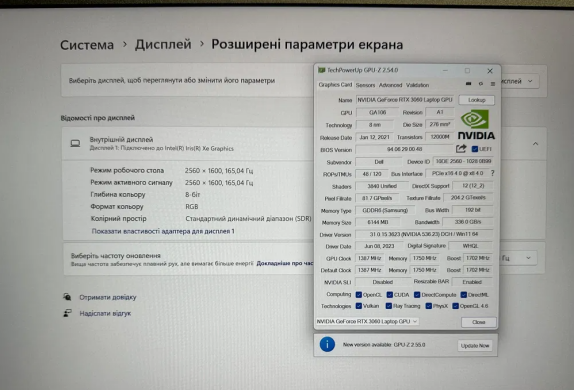This screenshot has height=390, width=574.
Task: Click Digital Signature field WHQL
Action: point(470,246)
